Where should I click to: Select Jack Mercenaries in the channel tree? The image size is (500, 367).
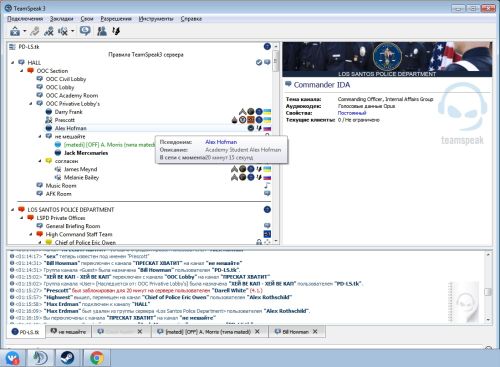tap(86, 153)
